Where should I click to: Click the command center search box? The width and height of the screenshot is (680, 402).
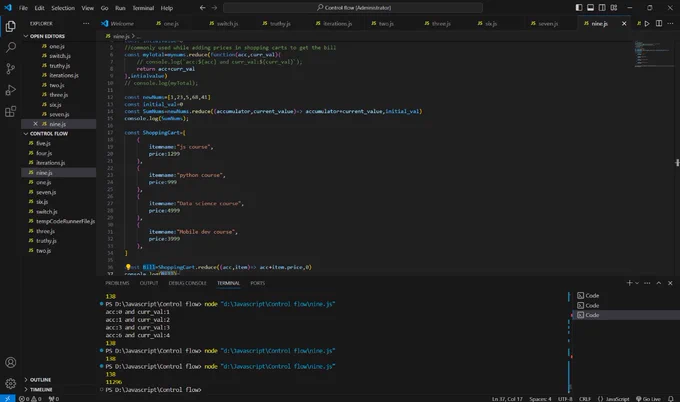(353, 7)
